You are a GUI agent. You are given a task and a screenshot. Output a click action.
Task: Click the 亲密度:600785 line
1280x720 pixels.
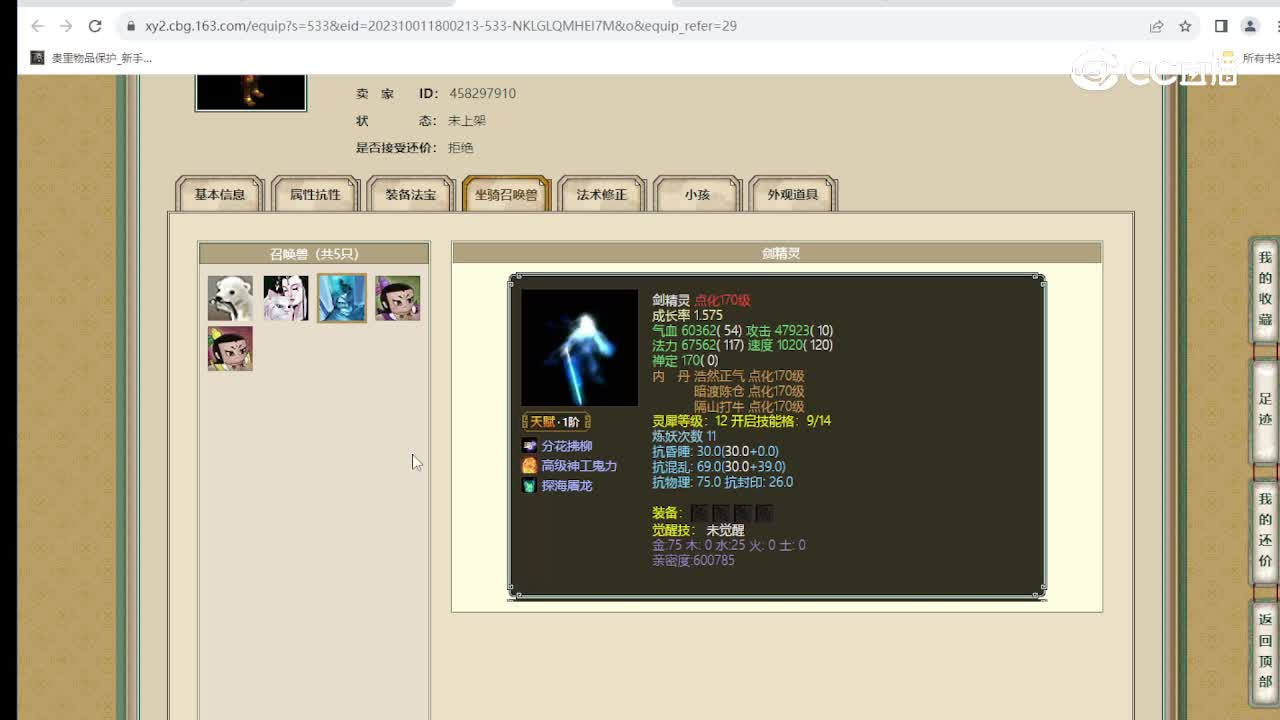(694, 560)
